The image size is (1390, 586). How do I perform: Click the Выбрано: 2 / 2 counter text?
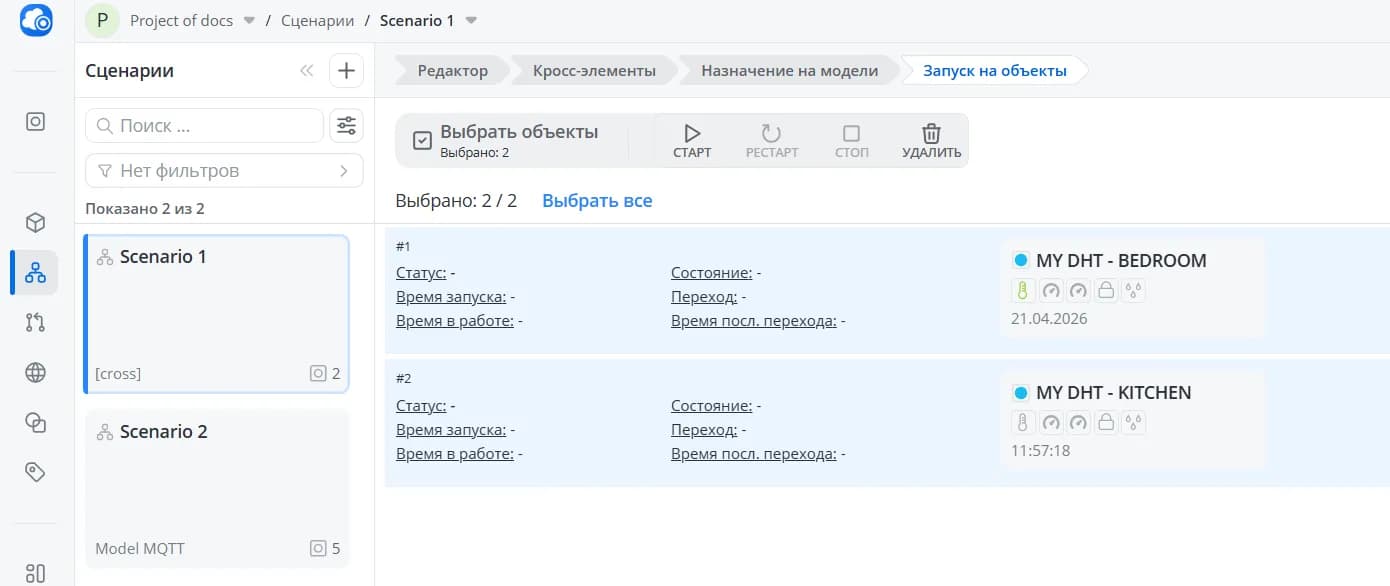pos(456,201)
